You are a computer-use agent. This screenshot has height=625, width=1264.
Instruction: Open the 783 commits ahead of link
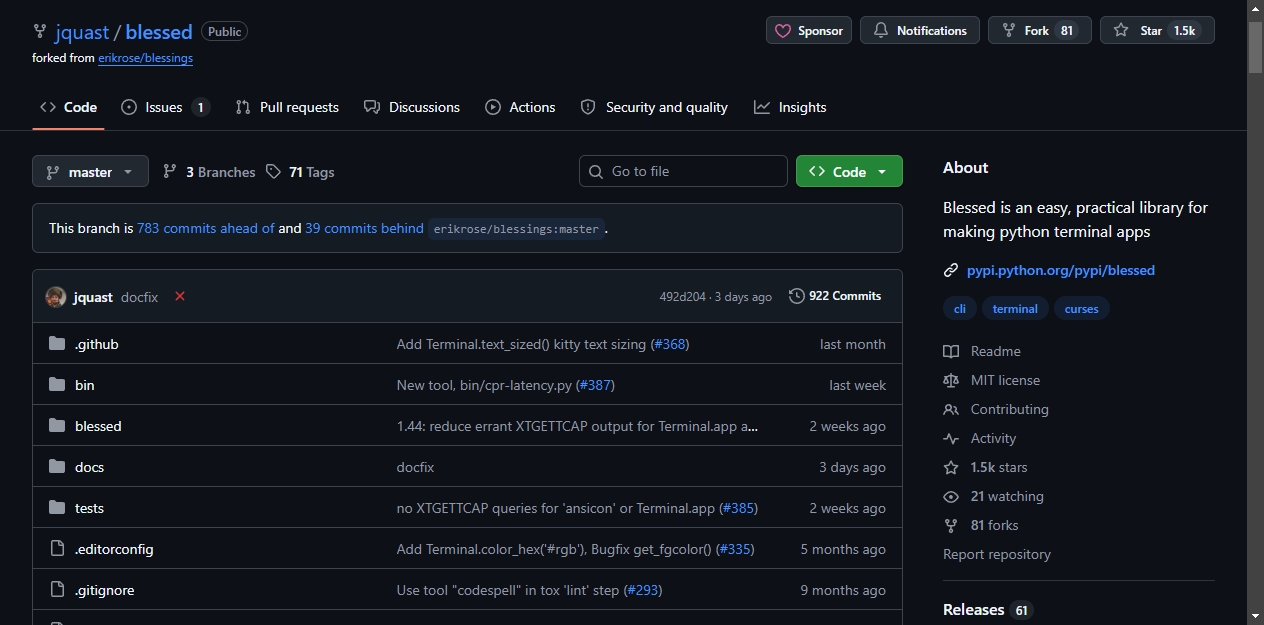tap(205, 228)
